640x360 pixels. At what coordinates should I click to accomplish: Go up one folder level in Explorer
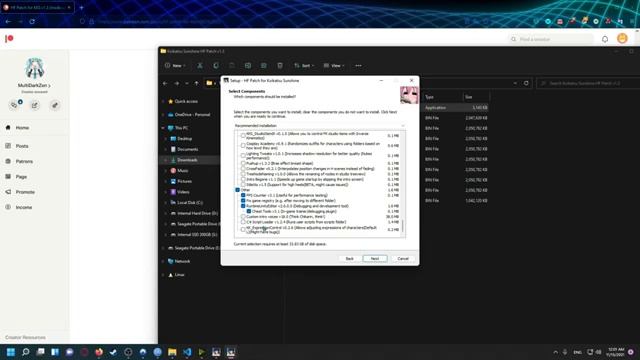(x=196, y=83)
